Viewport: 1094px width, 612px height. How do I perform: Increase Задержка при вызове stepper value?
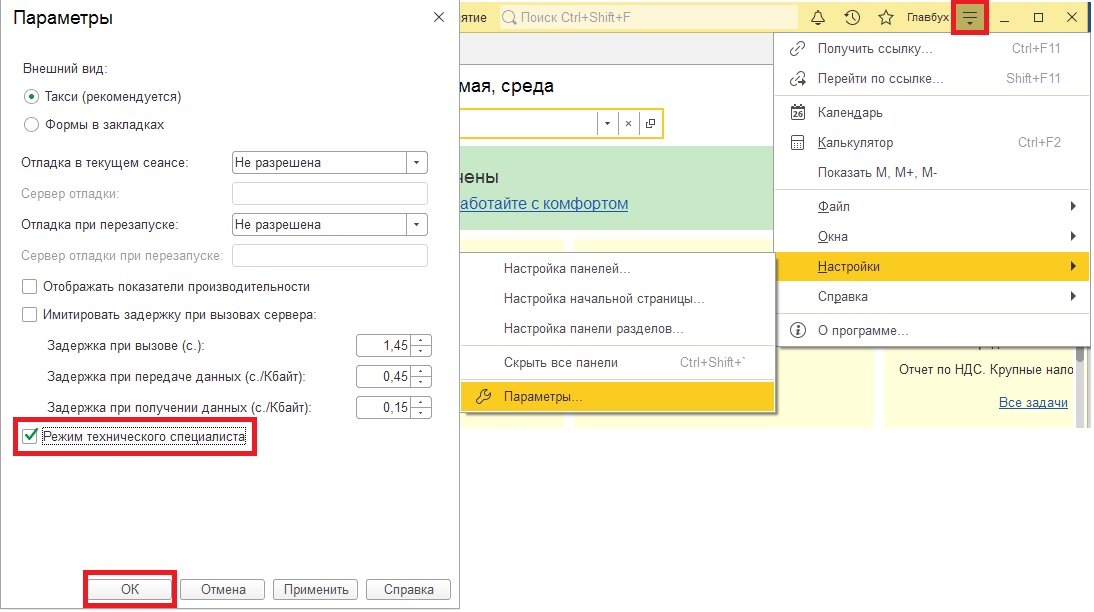coord(422,341)
